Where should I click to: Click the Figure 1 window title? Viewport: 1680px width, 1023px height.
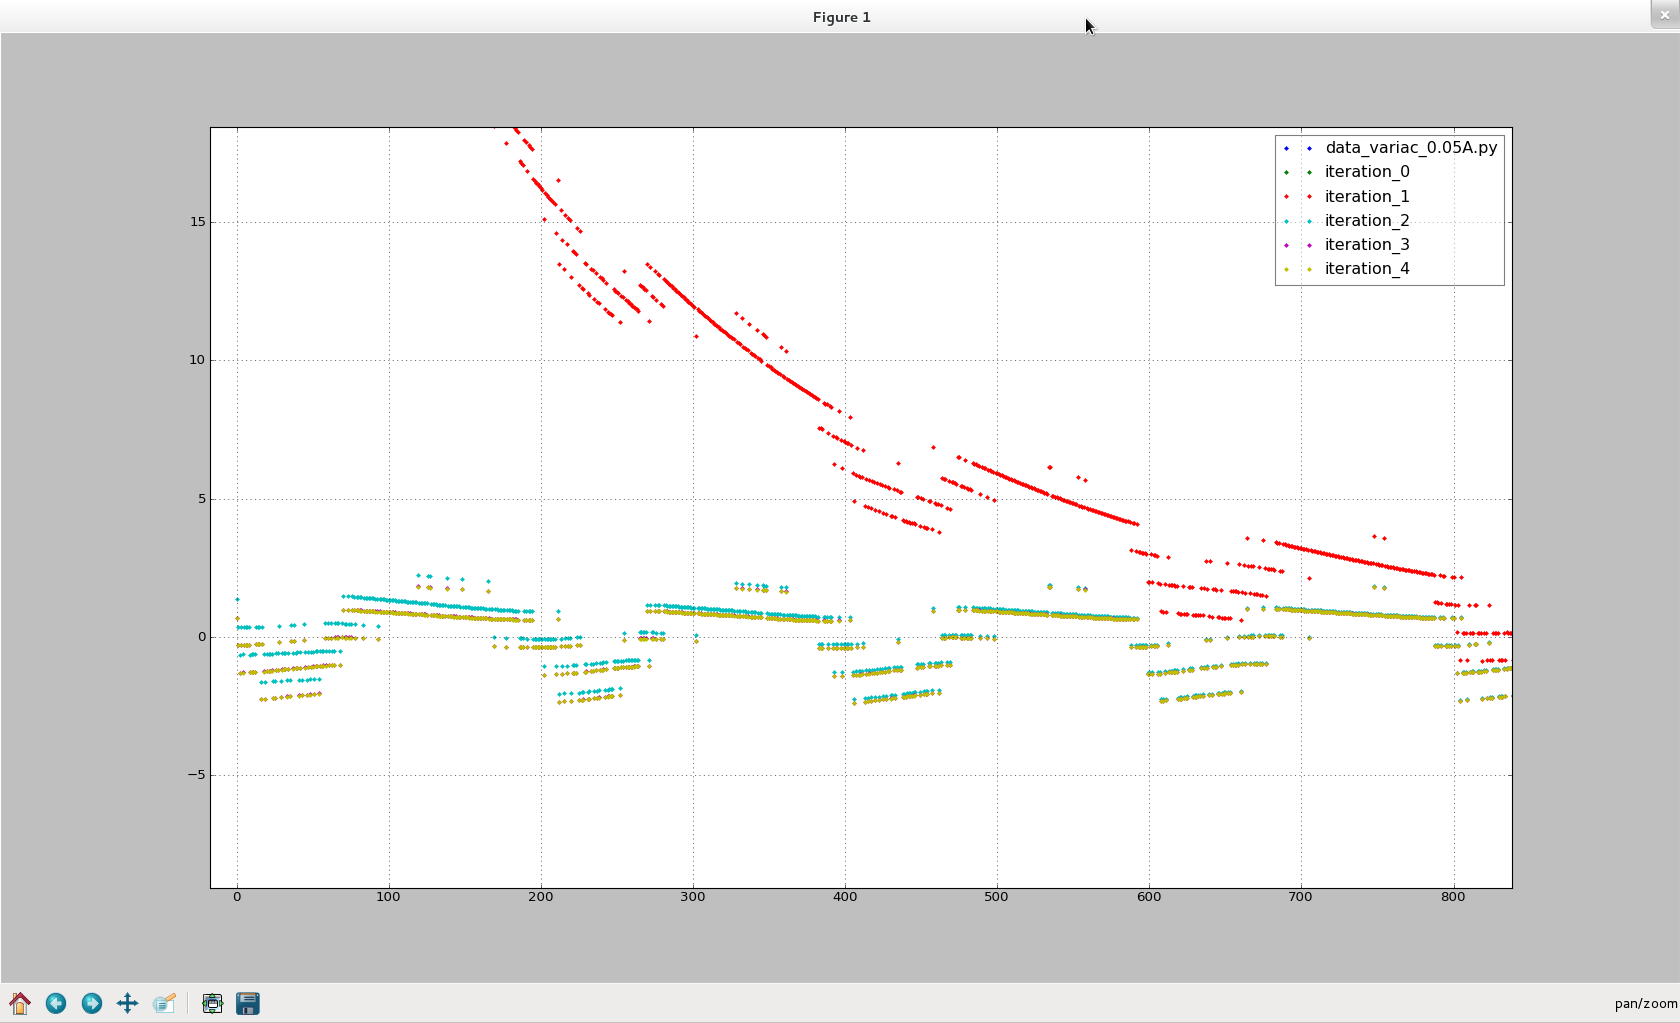[841, 17]
